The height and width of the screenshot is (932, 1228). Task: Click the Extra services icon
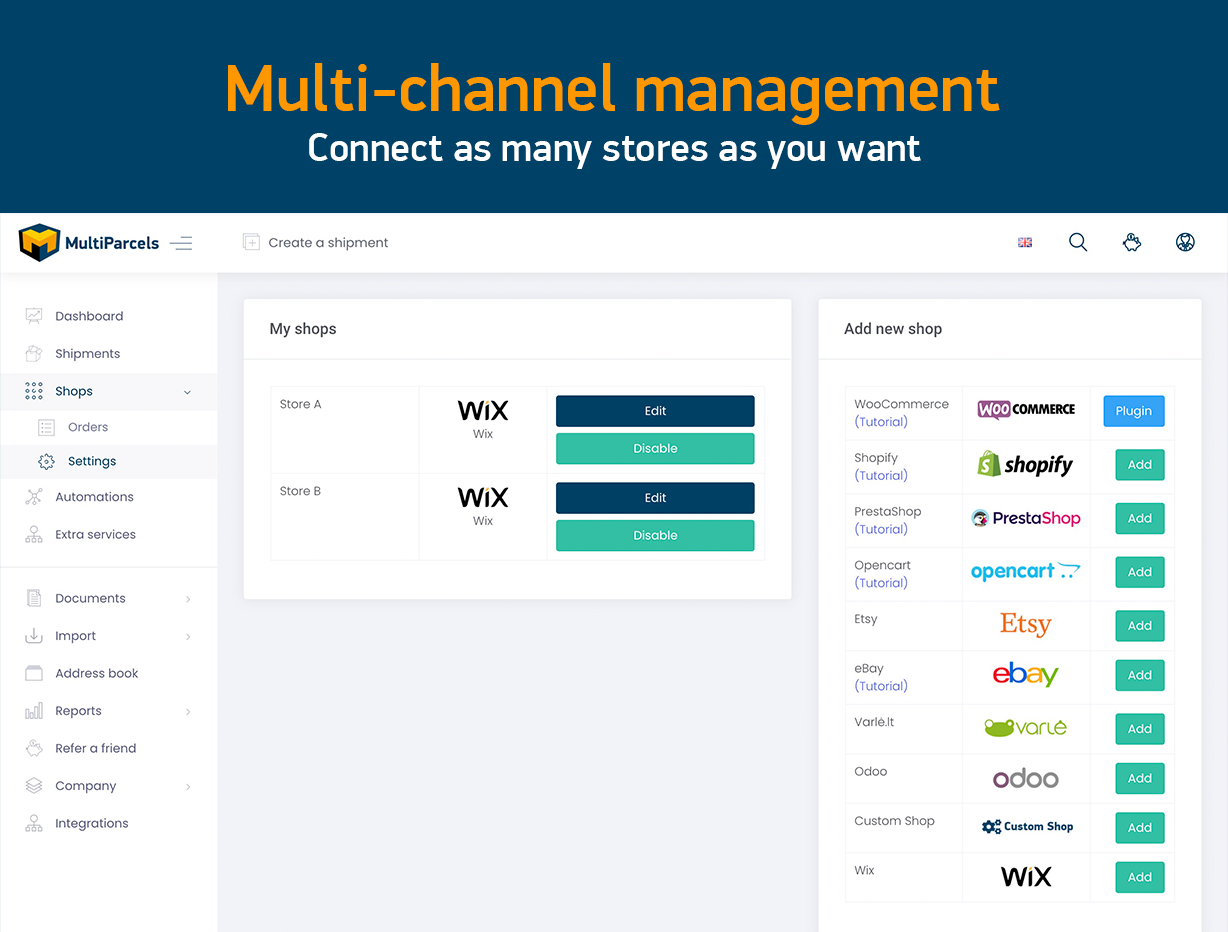[33, 534]
